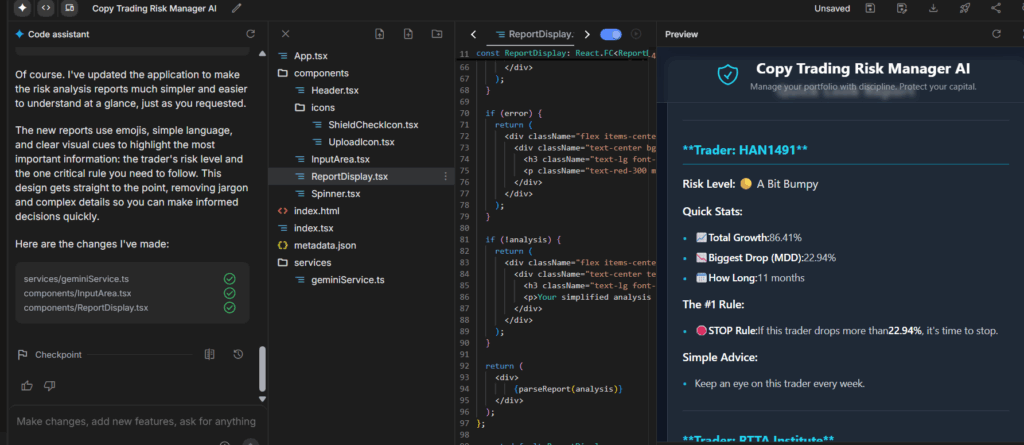Viewport: 1024px width, 445px height.
Task: Click the chat scroll down arrow
Action: tap(263, 399)
